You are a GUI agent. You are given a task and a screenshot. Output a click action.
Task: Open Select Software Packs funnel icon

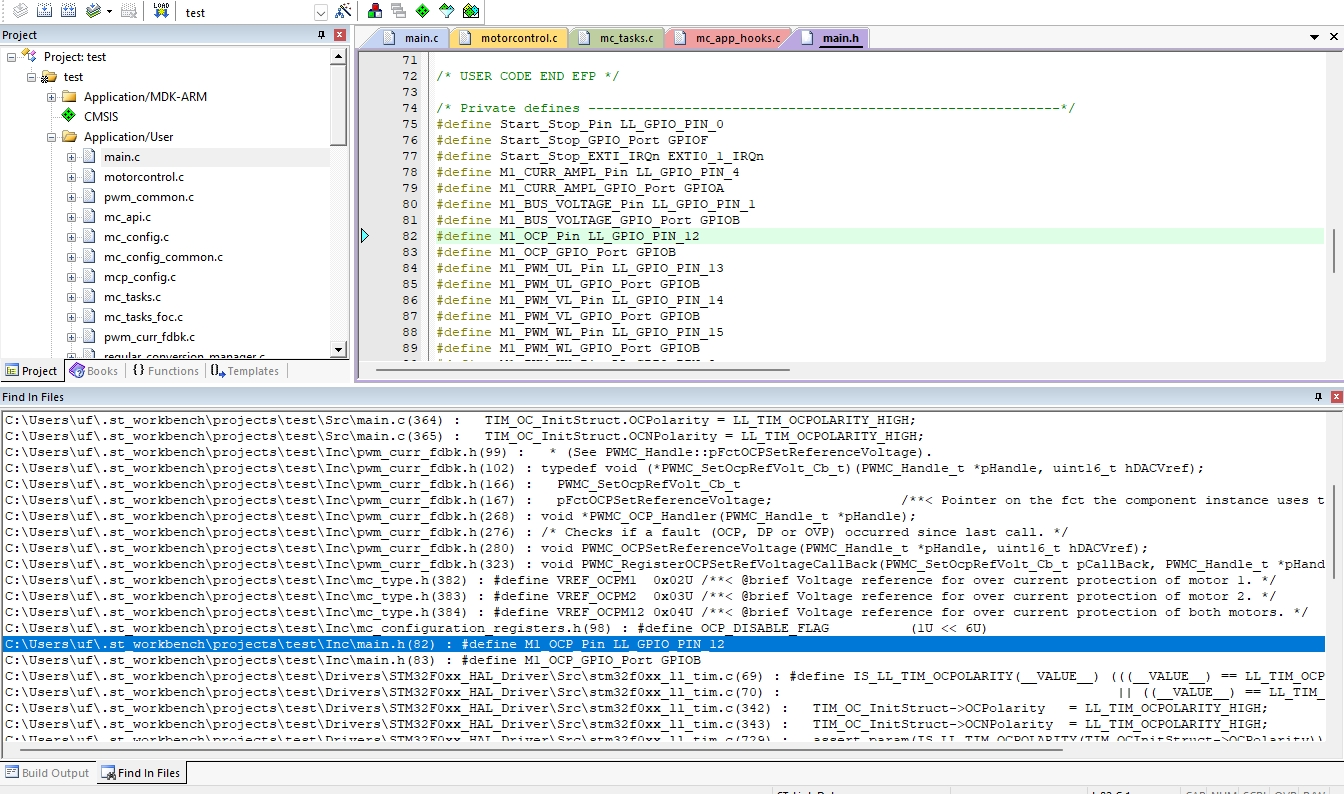(444, 11)
